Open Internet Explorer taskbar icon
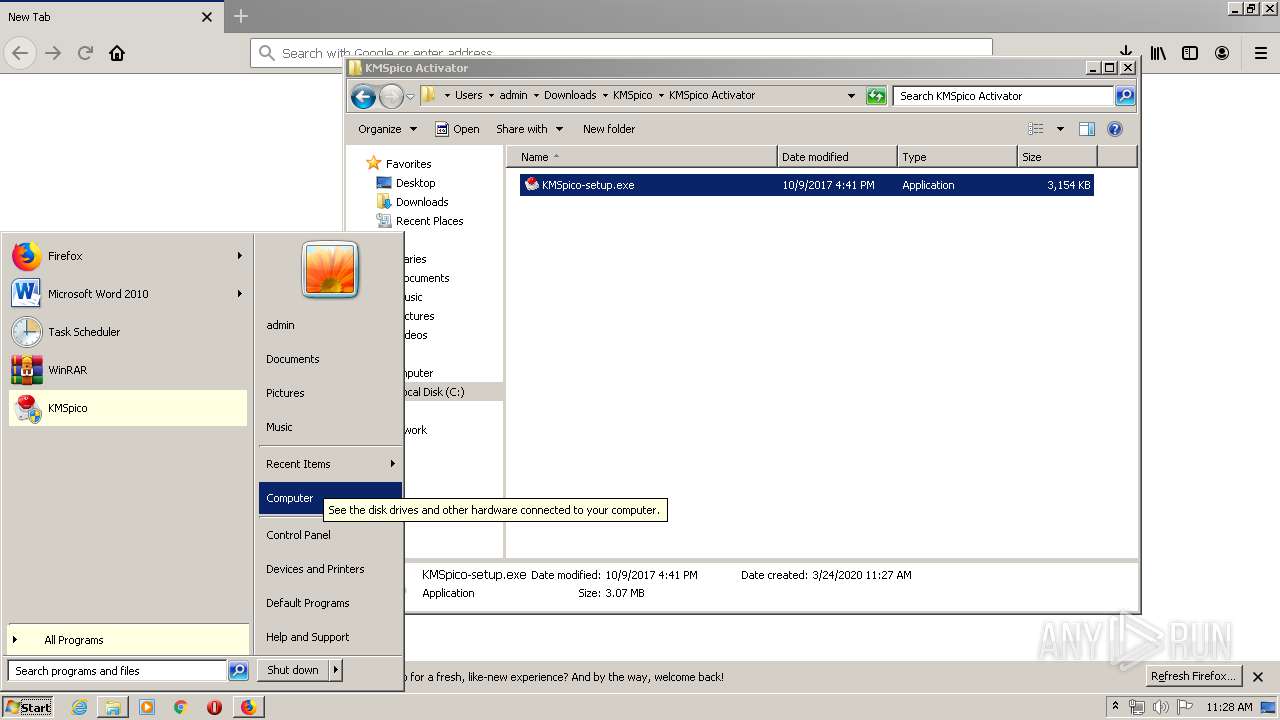 pyautogui.click(x=80, y=707)
